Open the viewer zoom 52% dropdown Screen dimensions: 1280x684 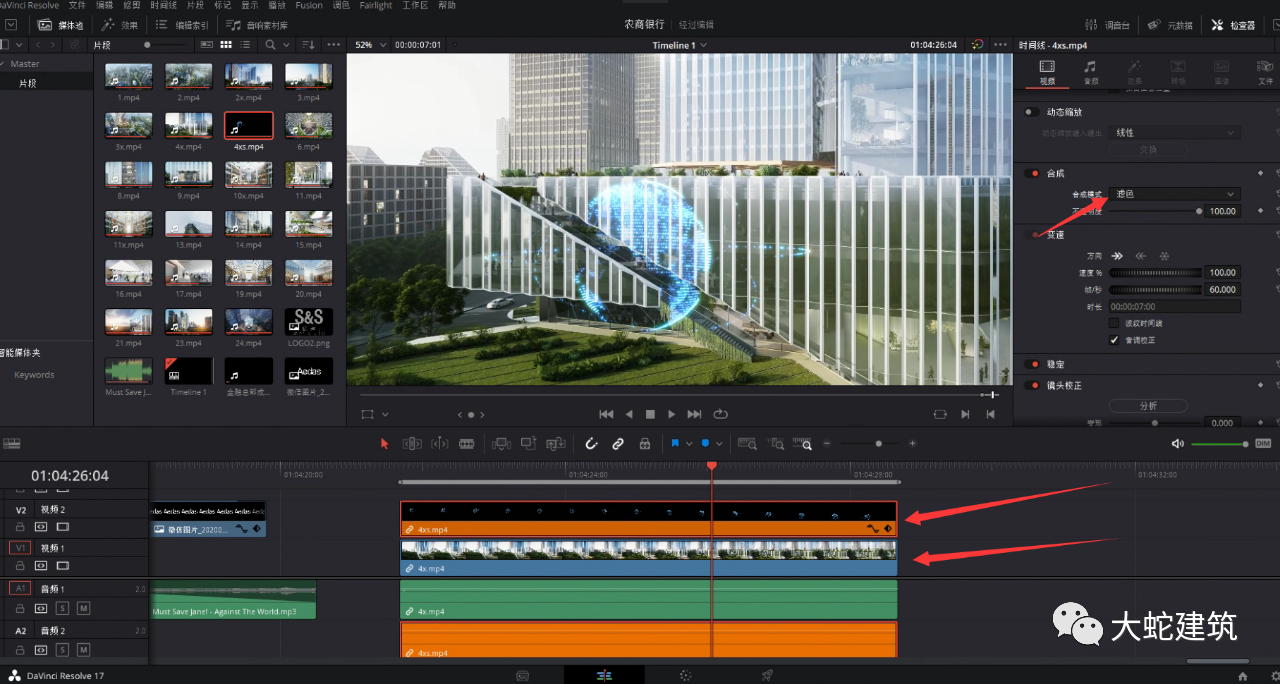(x=368, y=45)
